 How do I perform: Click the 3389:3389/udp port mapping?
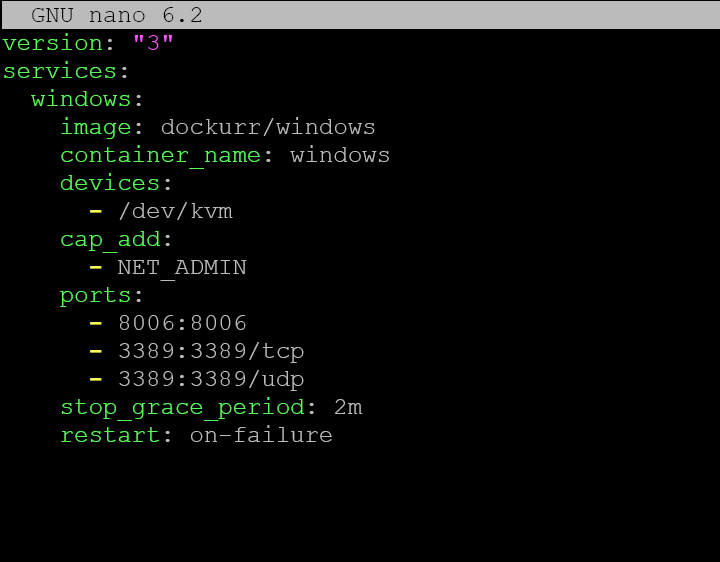click(211, 379)
